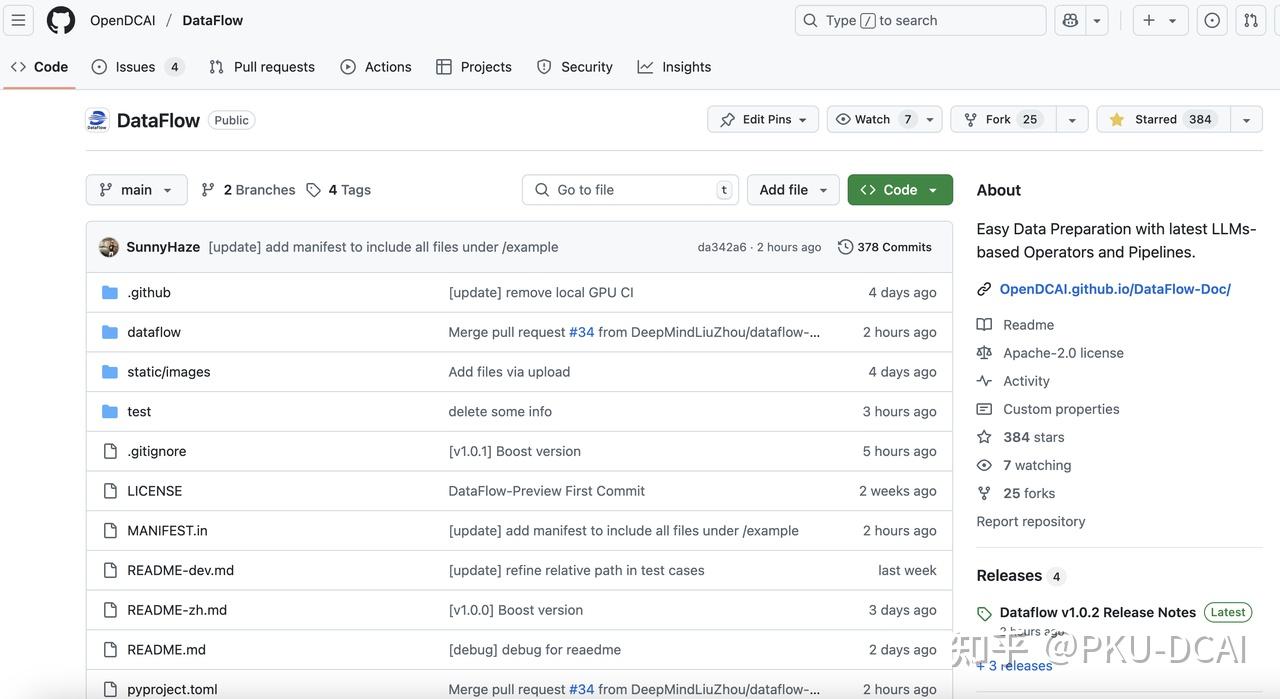Switch to the Issues tab
This screenshot has height=699, width=1280.
pos(136,67)
